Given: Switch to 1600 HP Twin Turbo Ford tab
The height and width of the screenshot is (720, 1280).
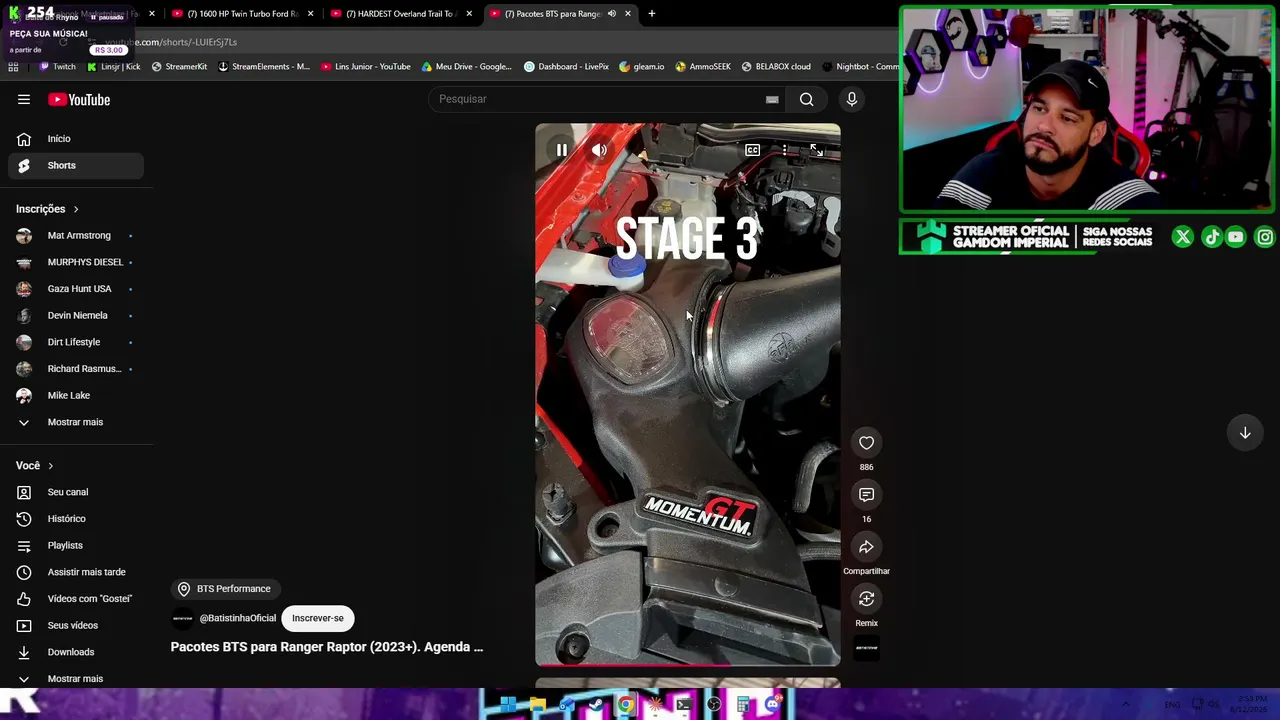Looking at the screenshot, I should pos(243,14).
